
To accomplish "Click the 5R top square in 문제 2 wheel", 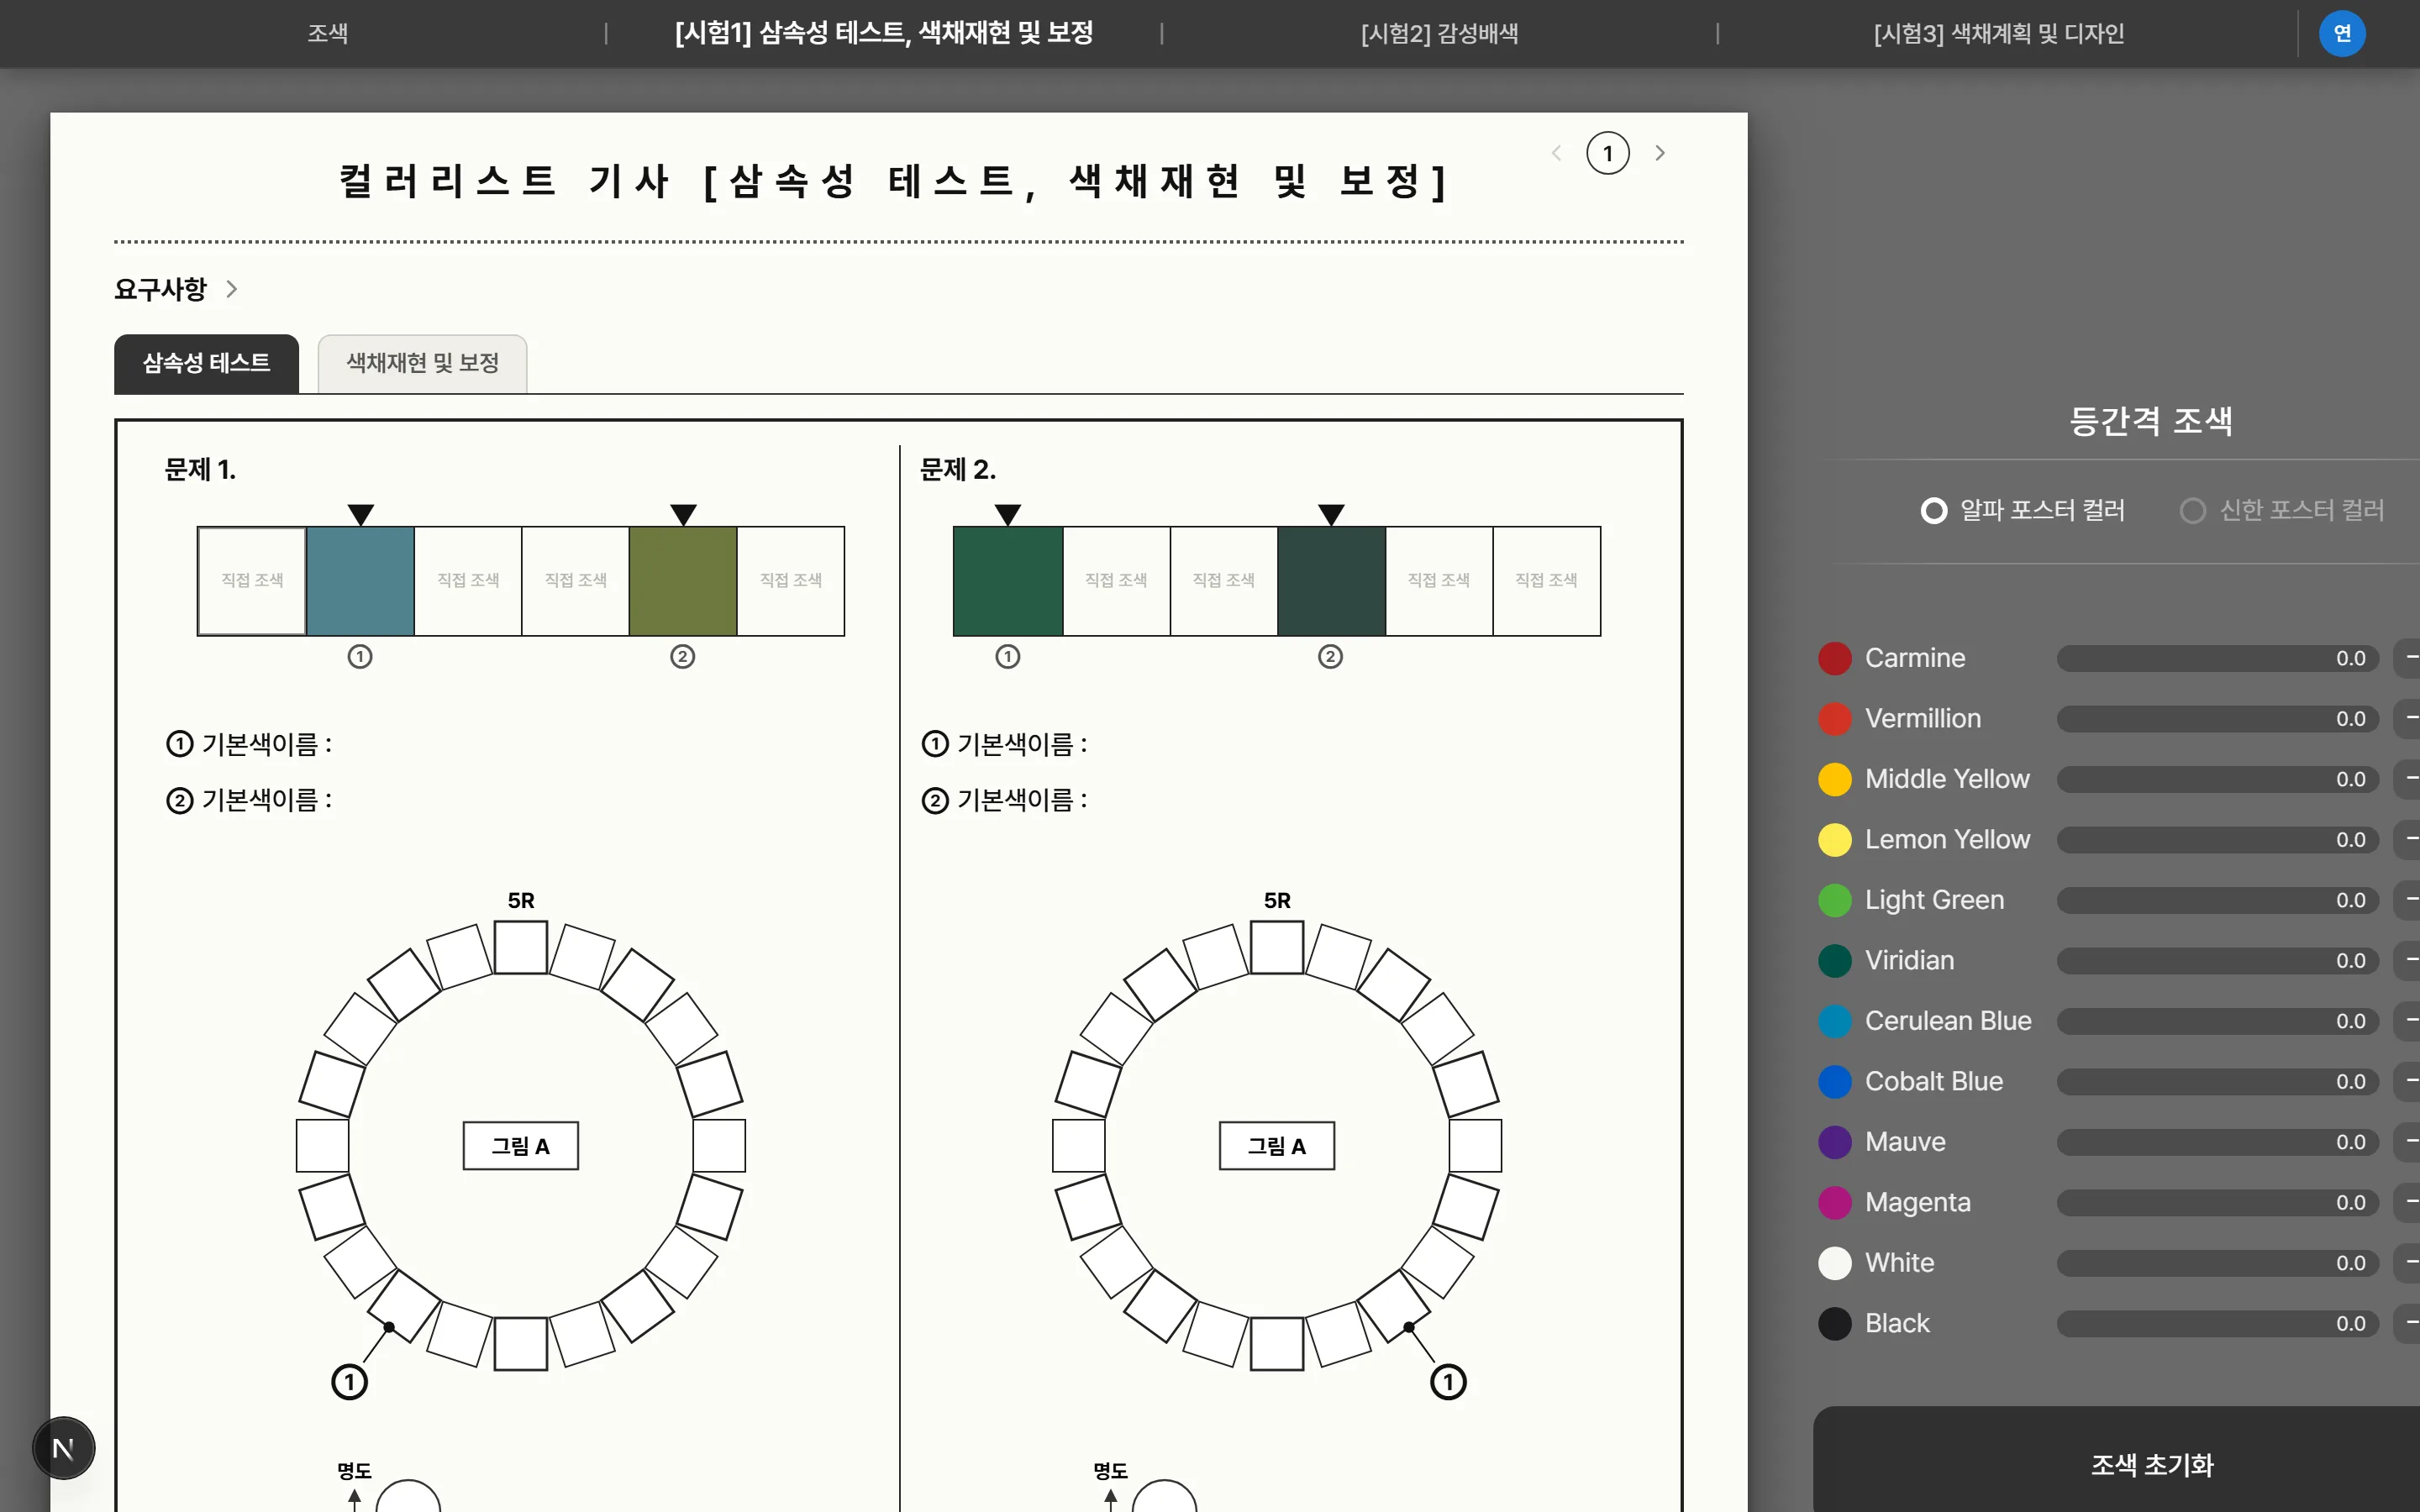I will [1276, 947].
